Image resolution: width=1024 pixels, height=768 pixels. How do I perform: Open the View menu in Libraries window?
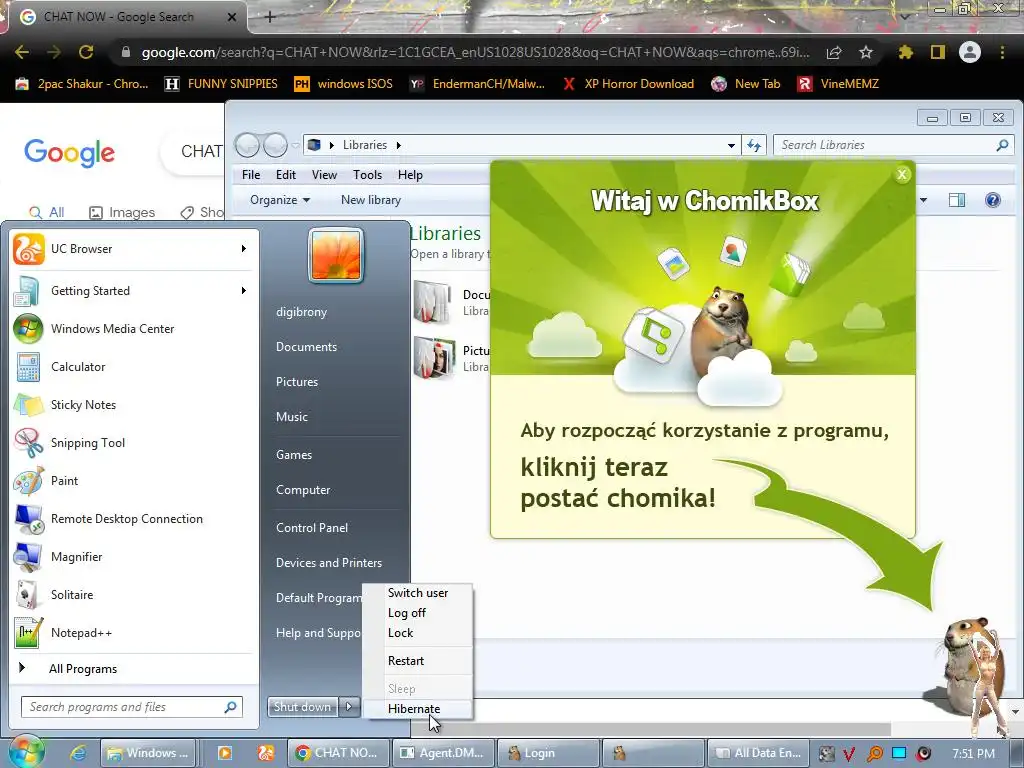[324, 175]
